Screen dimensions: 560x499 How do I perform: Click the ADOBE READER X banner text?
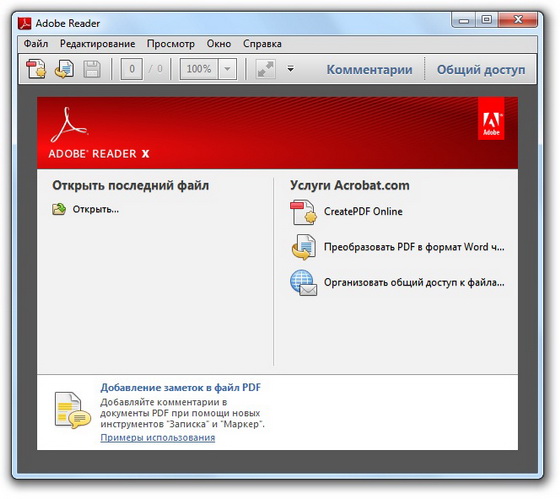tap(99, 154)
